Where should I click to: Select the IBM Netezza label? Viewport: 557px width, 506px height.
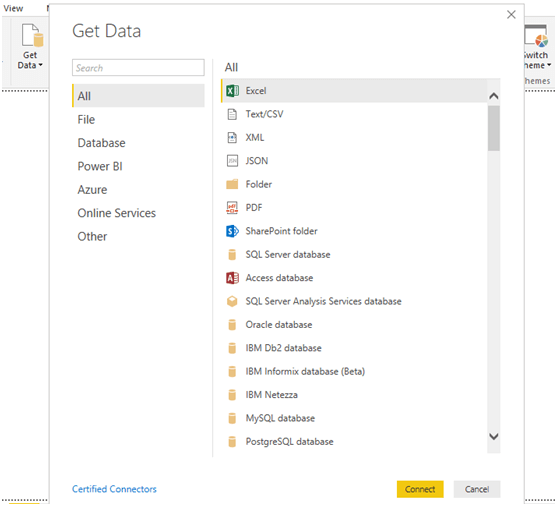pyautogui.click(x=272, y=395)
